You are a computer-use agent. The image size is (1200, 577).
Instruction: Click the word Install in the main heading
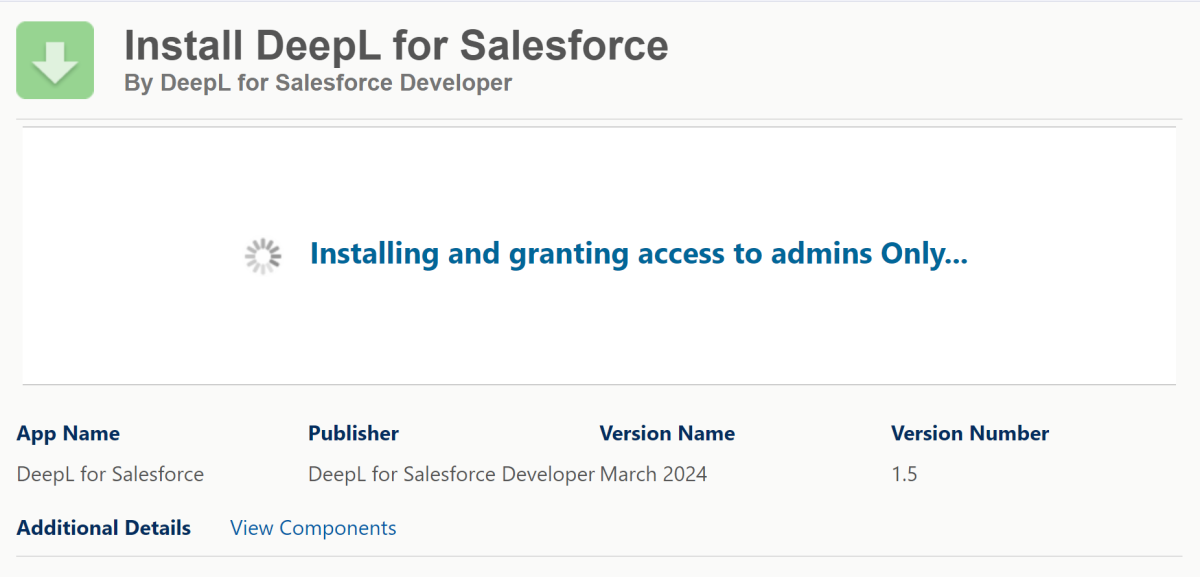(x=183, y=46)
